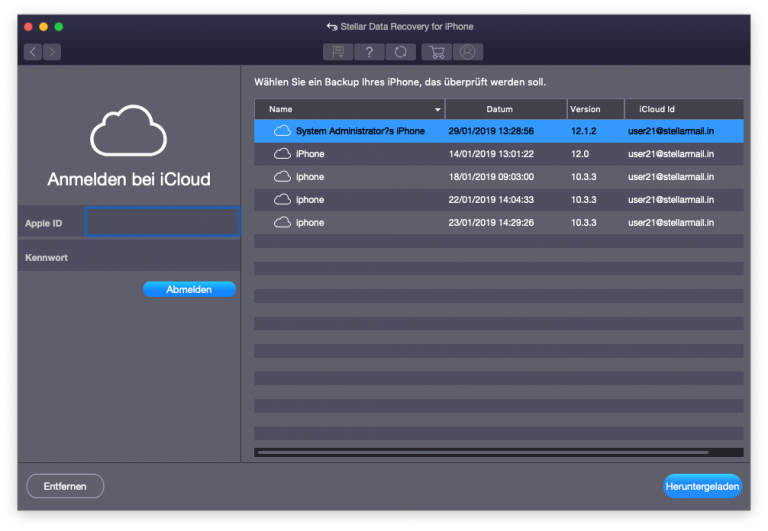Focus the Apple ID input field
768x531 pixels.
point(162,222)
